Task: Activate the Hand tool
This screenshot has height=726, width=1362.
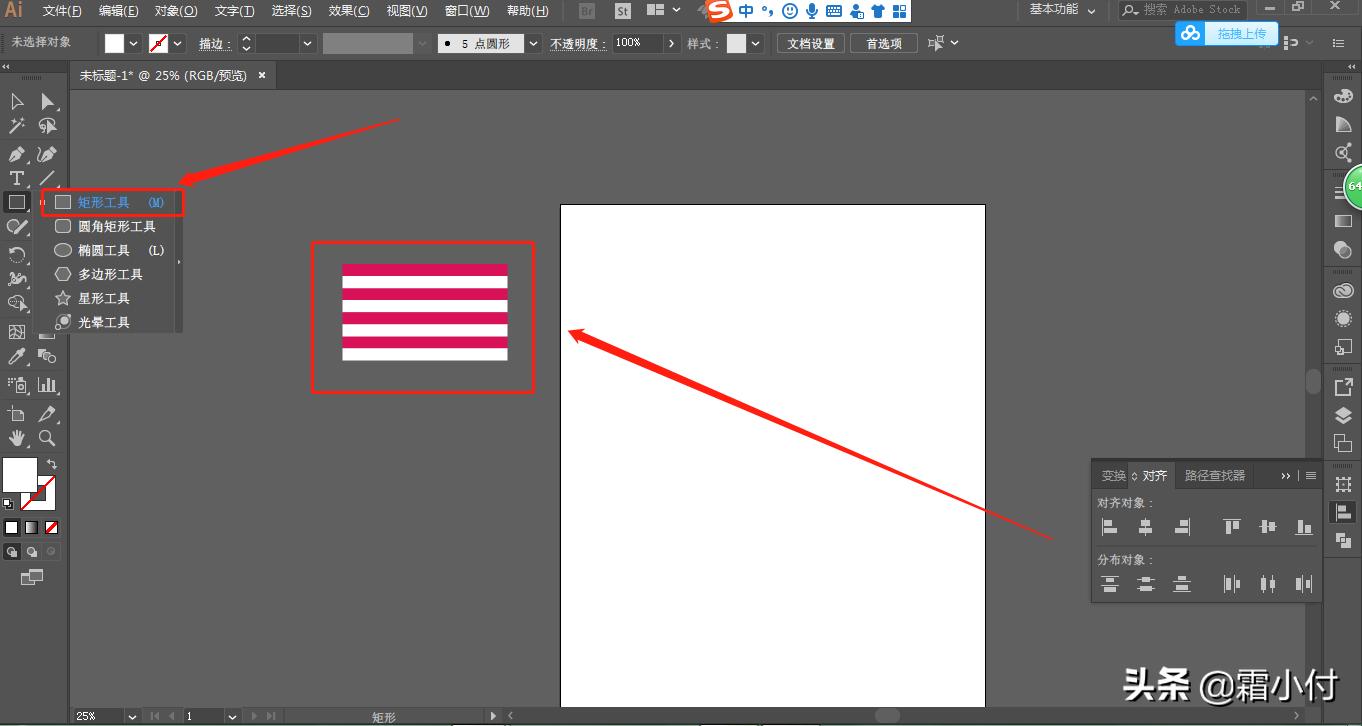Action: 17,438
